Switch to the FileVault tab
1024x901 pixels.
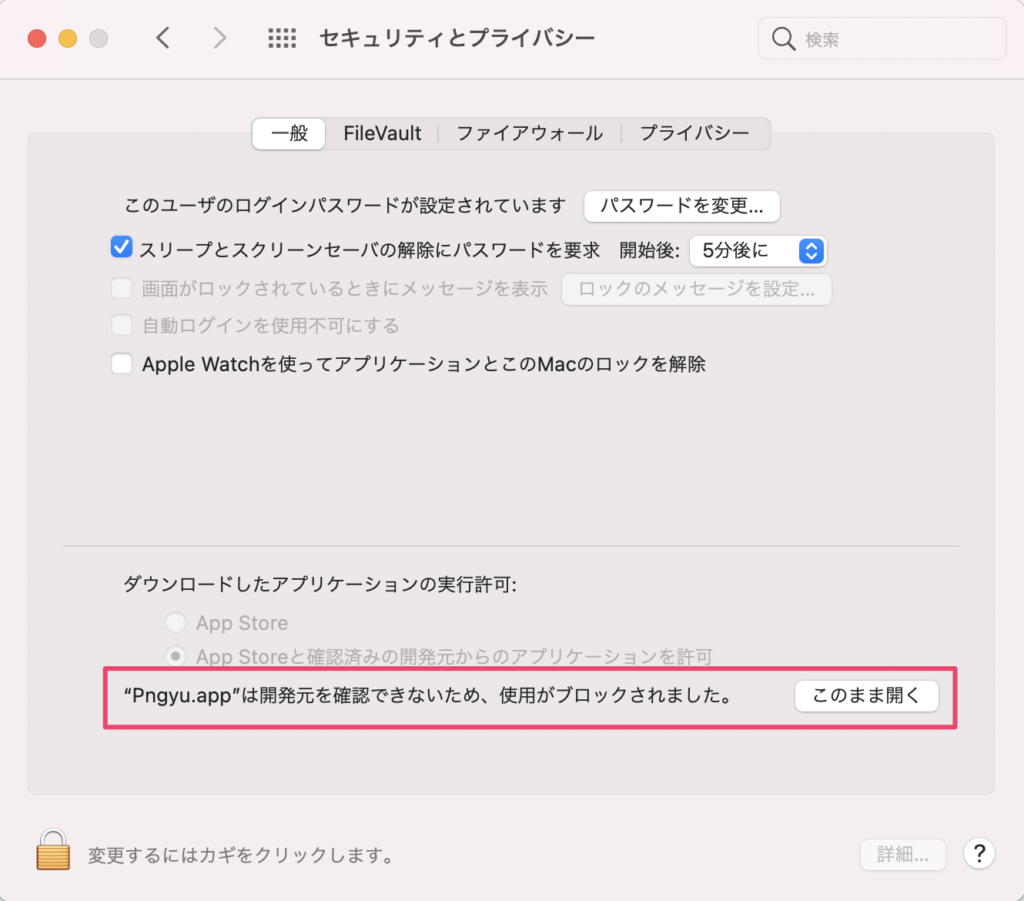coord(382,134)
